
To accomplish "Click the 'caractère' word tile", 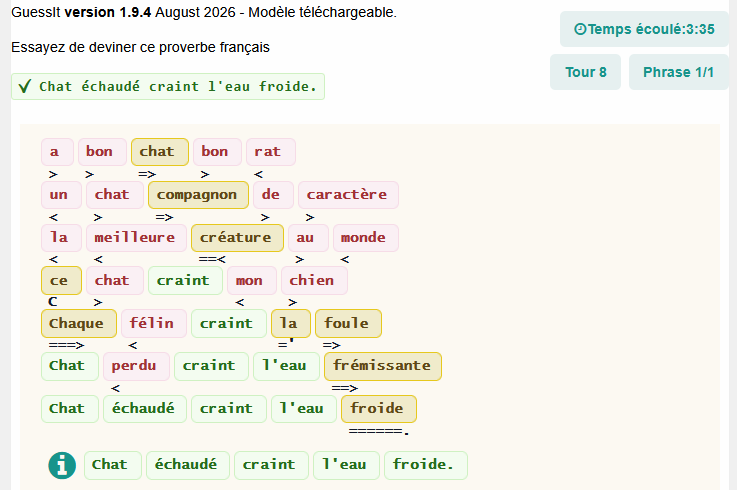I will click(x=348, y=195).
